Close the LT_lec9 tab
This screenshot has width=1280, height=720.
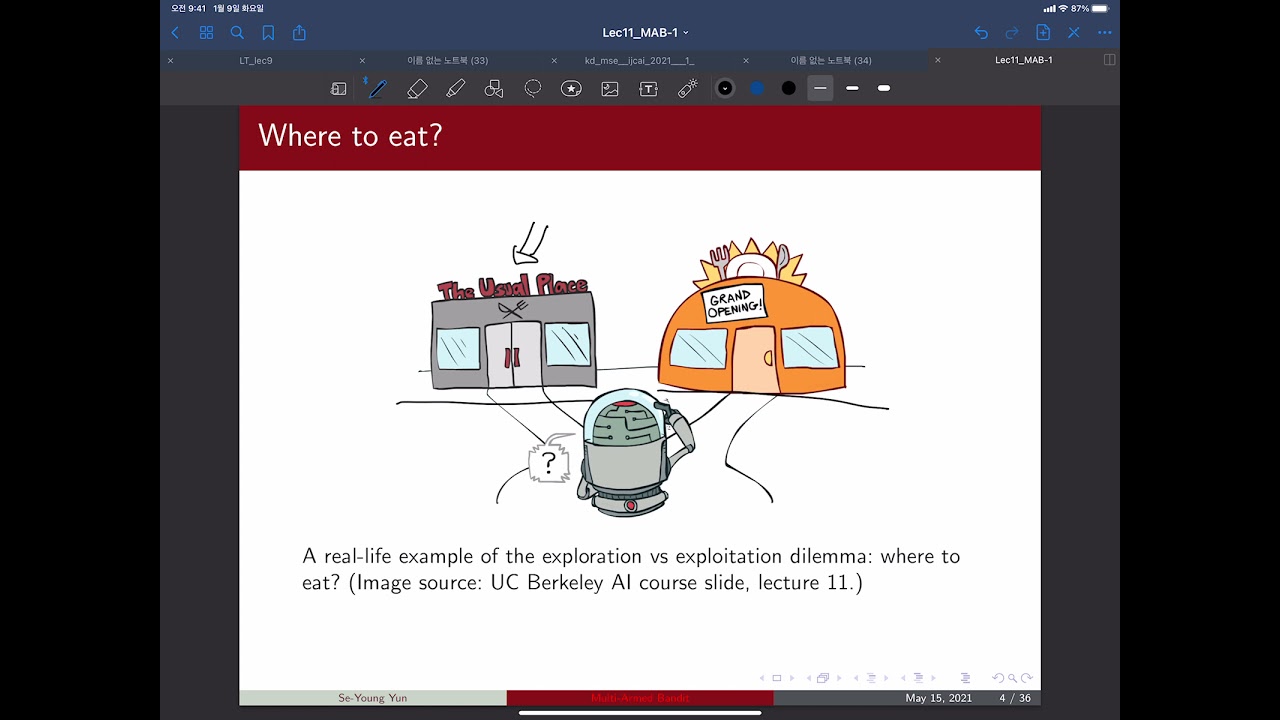tap(170, 60)
